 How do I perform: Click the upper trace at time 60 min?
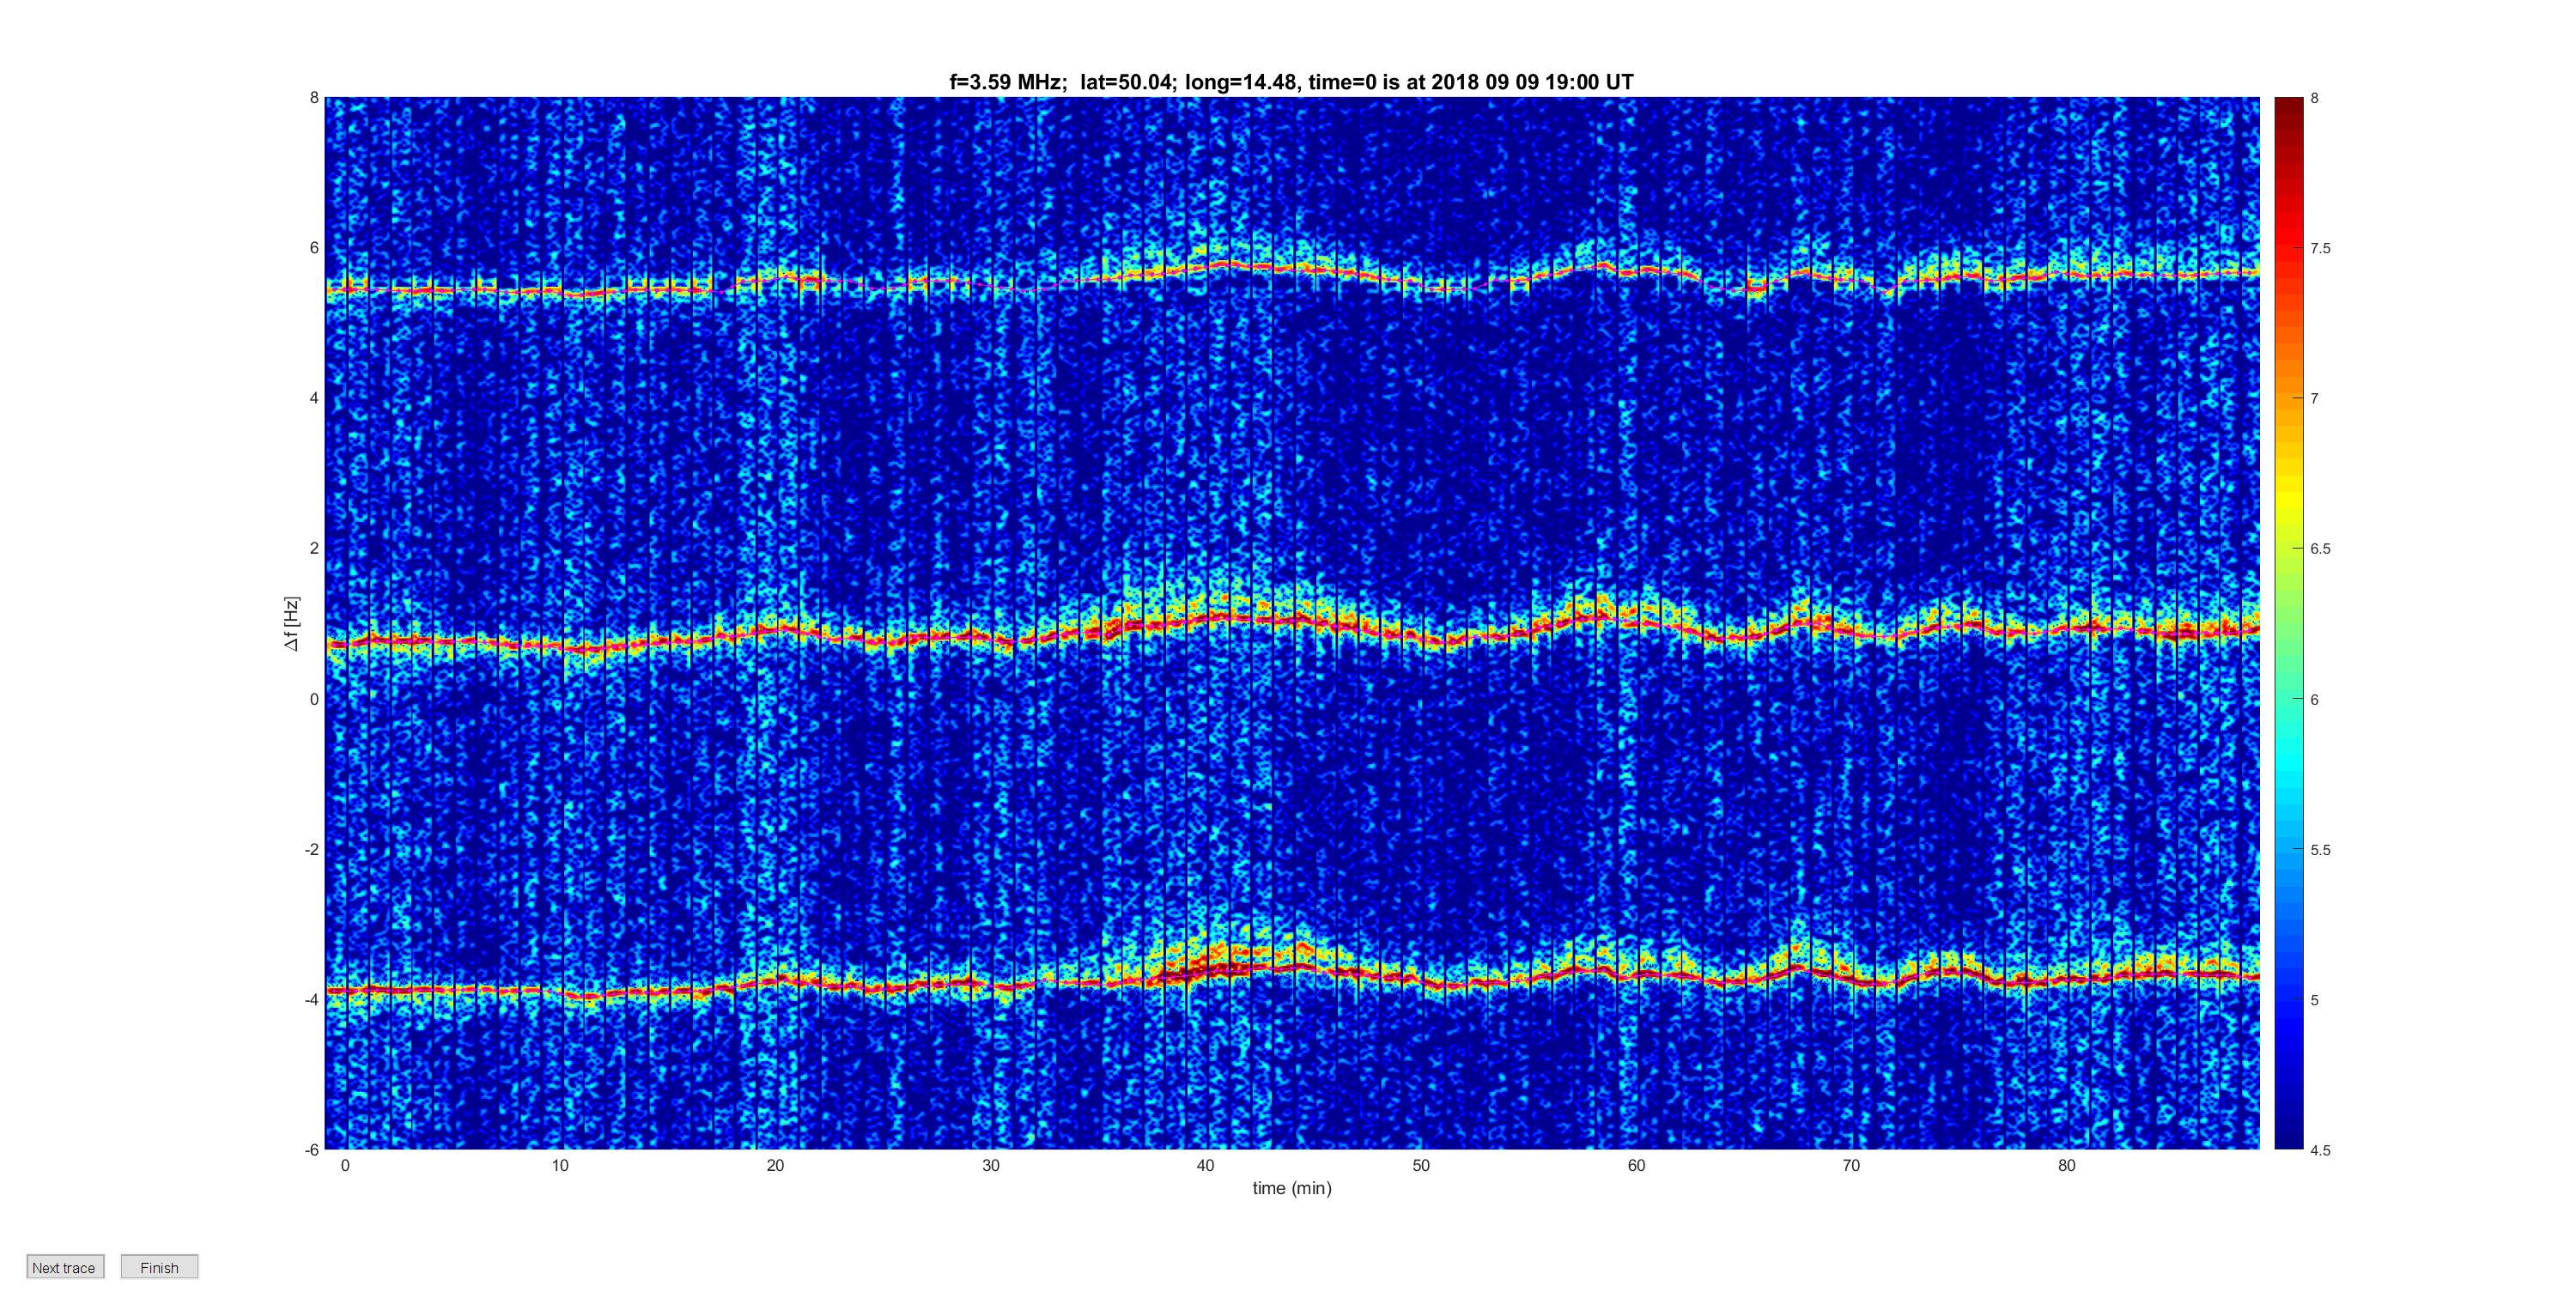tap(1636, 271)
